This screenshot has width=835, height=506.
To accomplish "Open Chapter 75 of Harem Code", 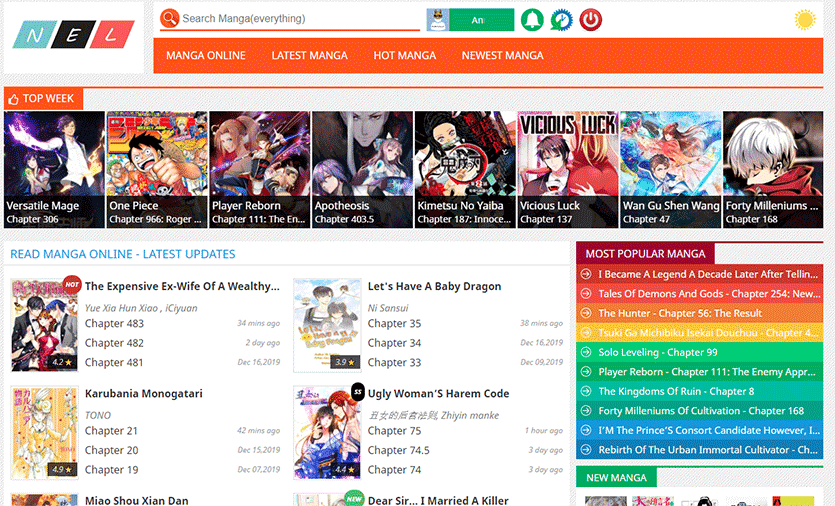I will click(x=394, y=430).
